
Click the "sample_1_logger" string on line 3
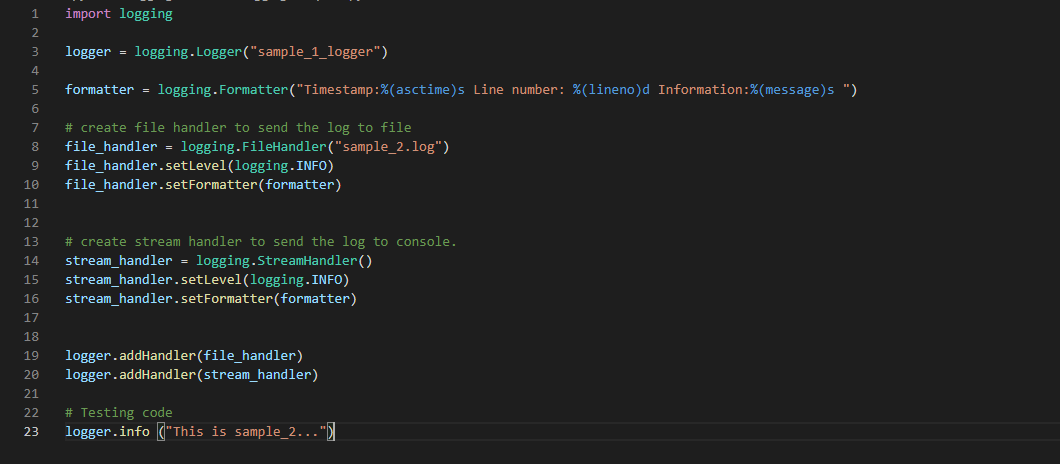coord(315,51)
